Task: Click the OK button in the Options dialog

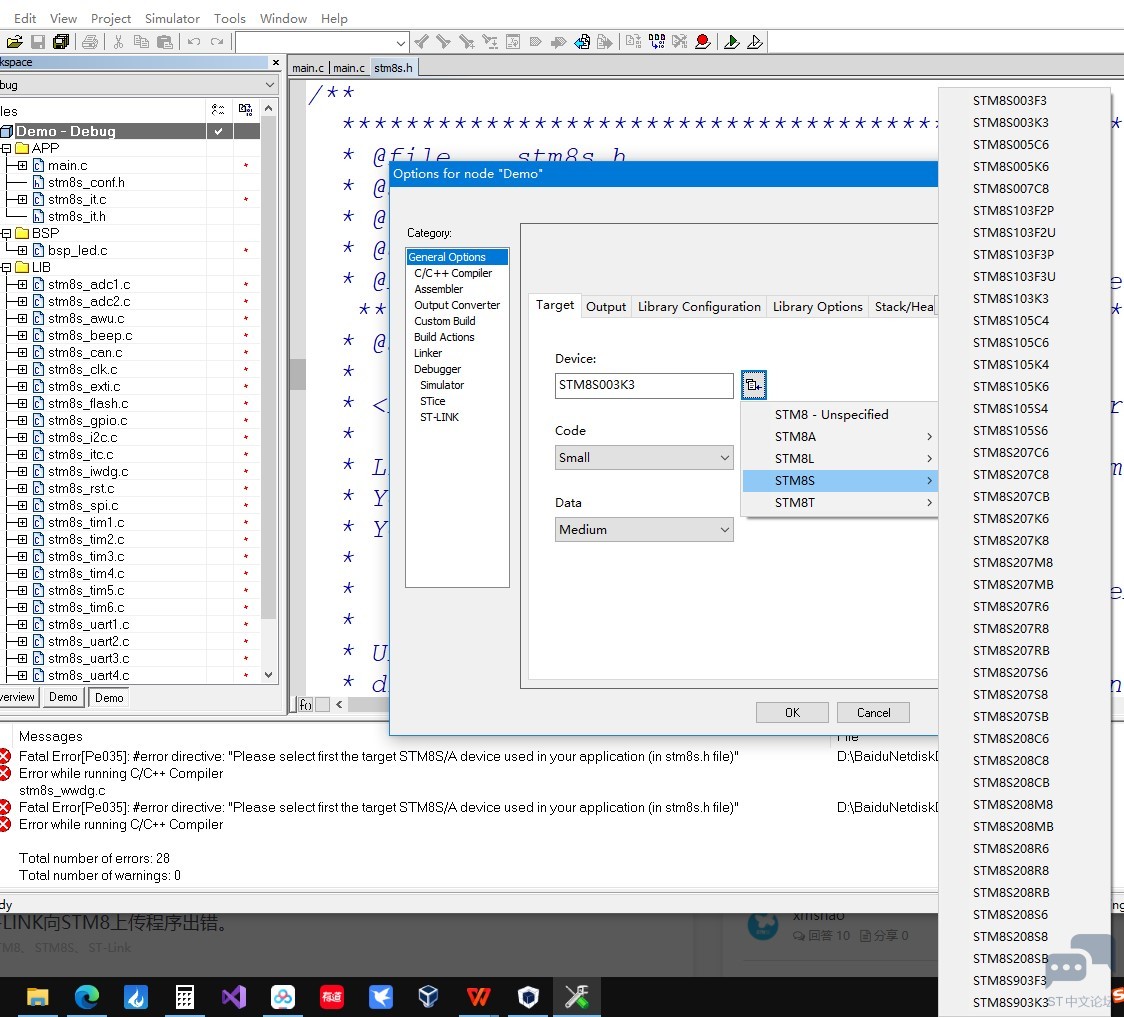Action: 792,713
